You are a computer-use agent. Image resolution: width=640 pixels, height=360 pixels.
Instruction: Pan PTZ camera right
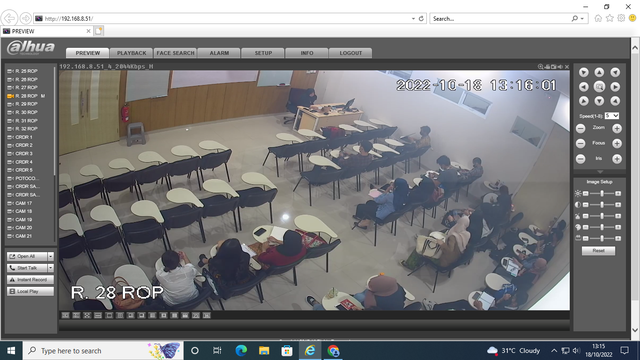click(615, 87)
